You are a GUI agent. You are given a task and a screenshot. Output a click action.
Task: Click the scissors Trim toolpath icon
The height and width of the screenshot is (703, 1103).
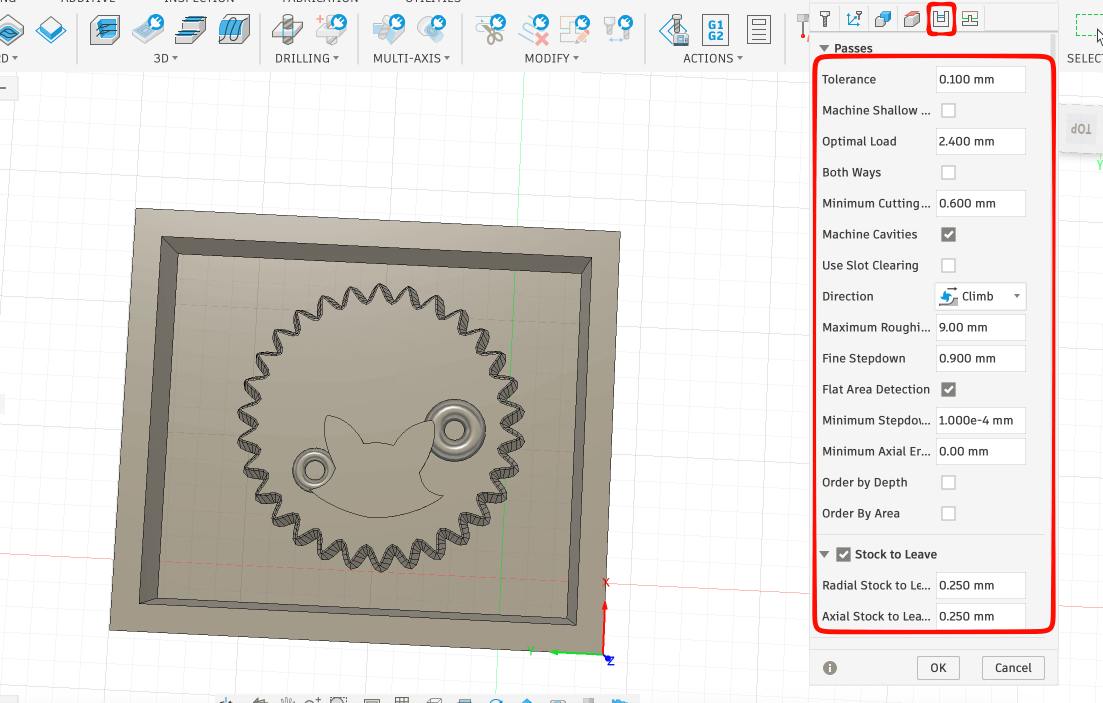(490, 30)
